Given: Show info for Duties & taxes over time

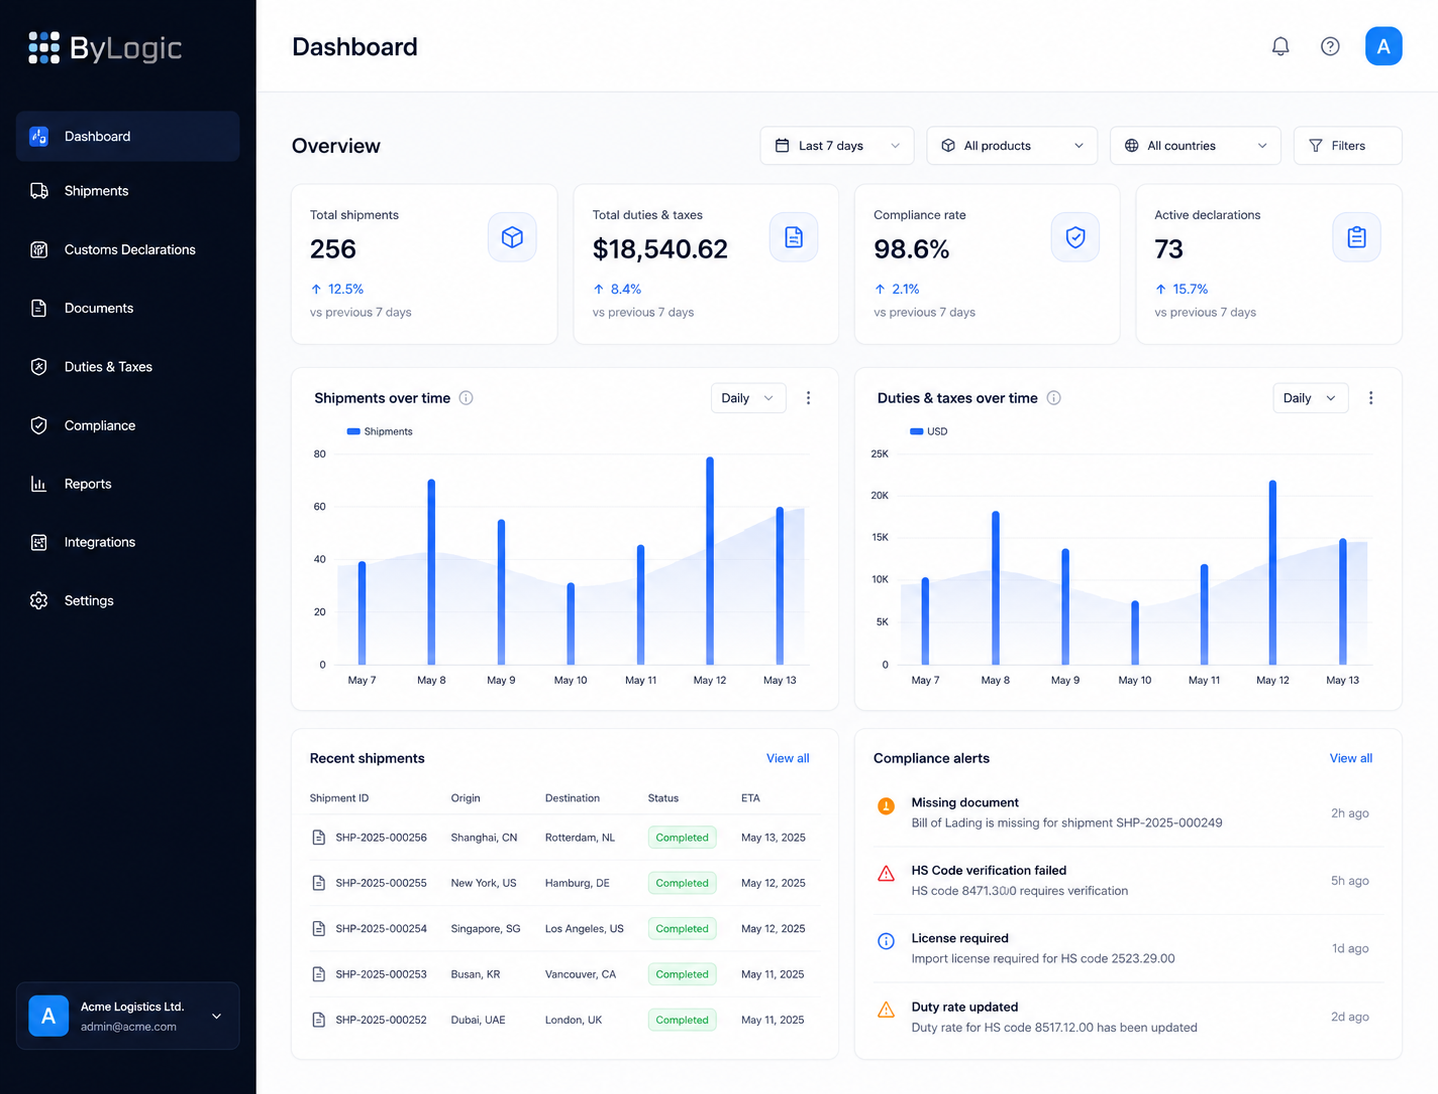Looking at the screenshot, I should point(1054,398).
